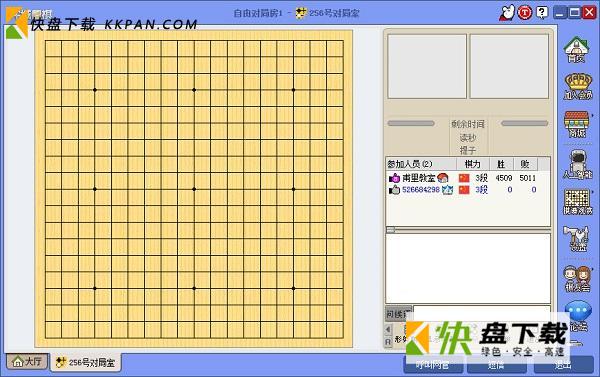The height and width of the screenshot is (377, 600).
Task: Click the left player avatar panel
Action: (x=427, y=66)
